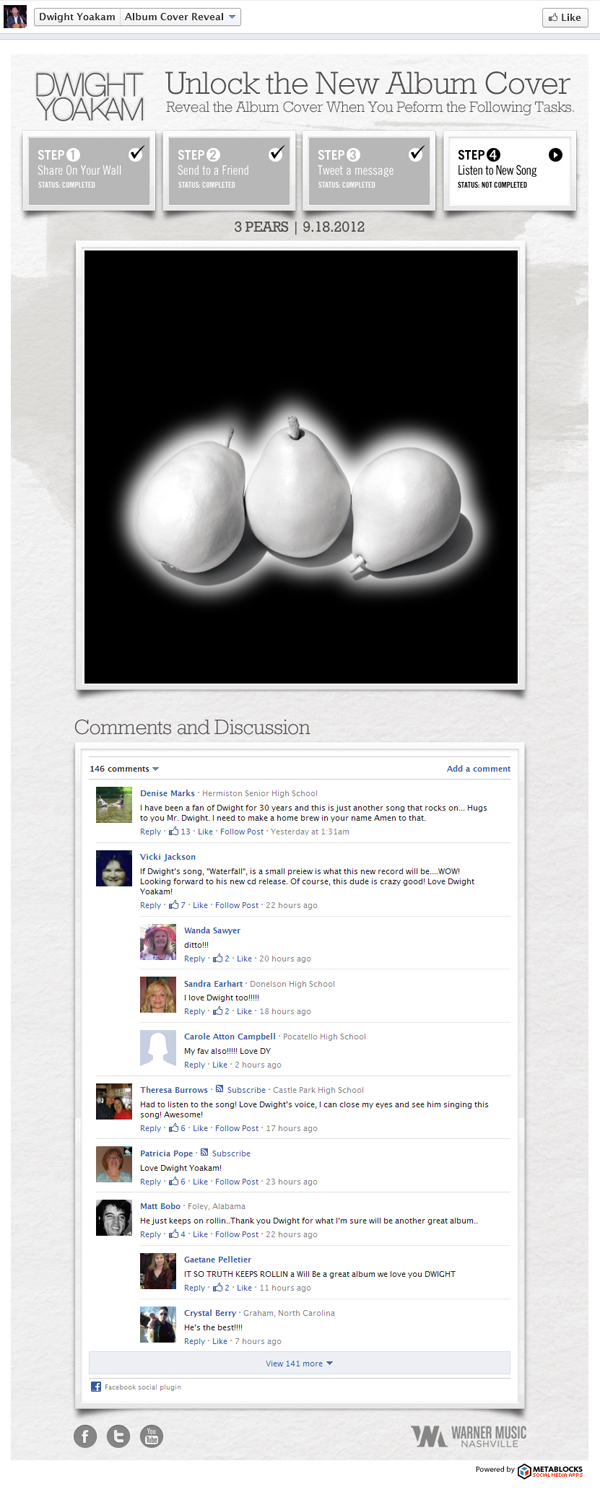Click the thumbs-up icon on Gaetane Pelletier's reply

click(x=218, y=1287)
